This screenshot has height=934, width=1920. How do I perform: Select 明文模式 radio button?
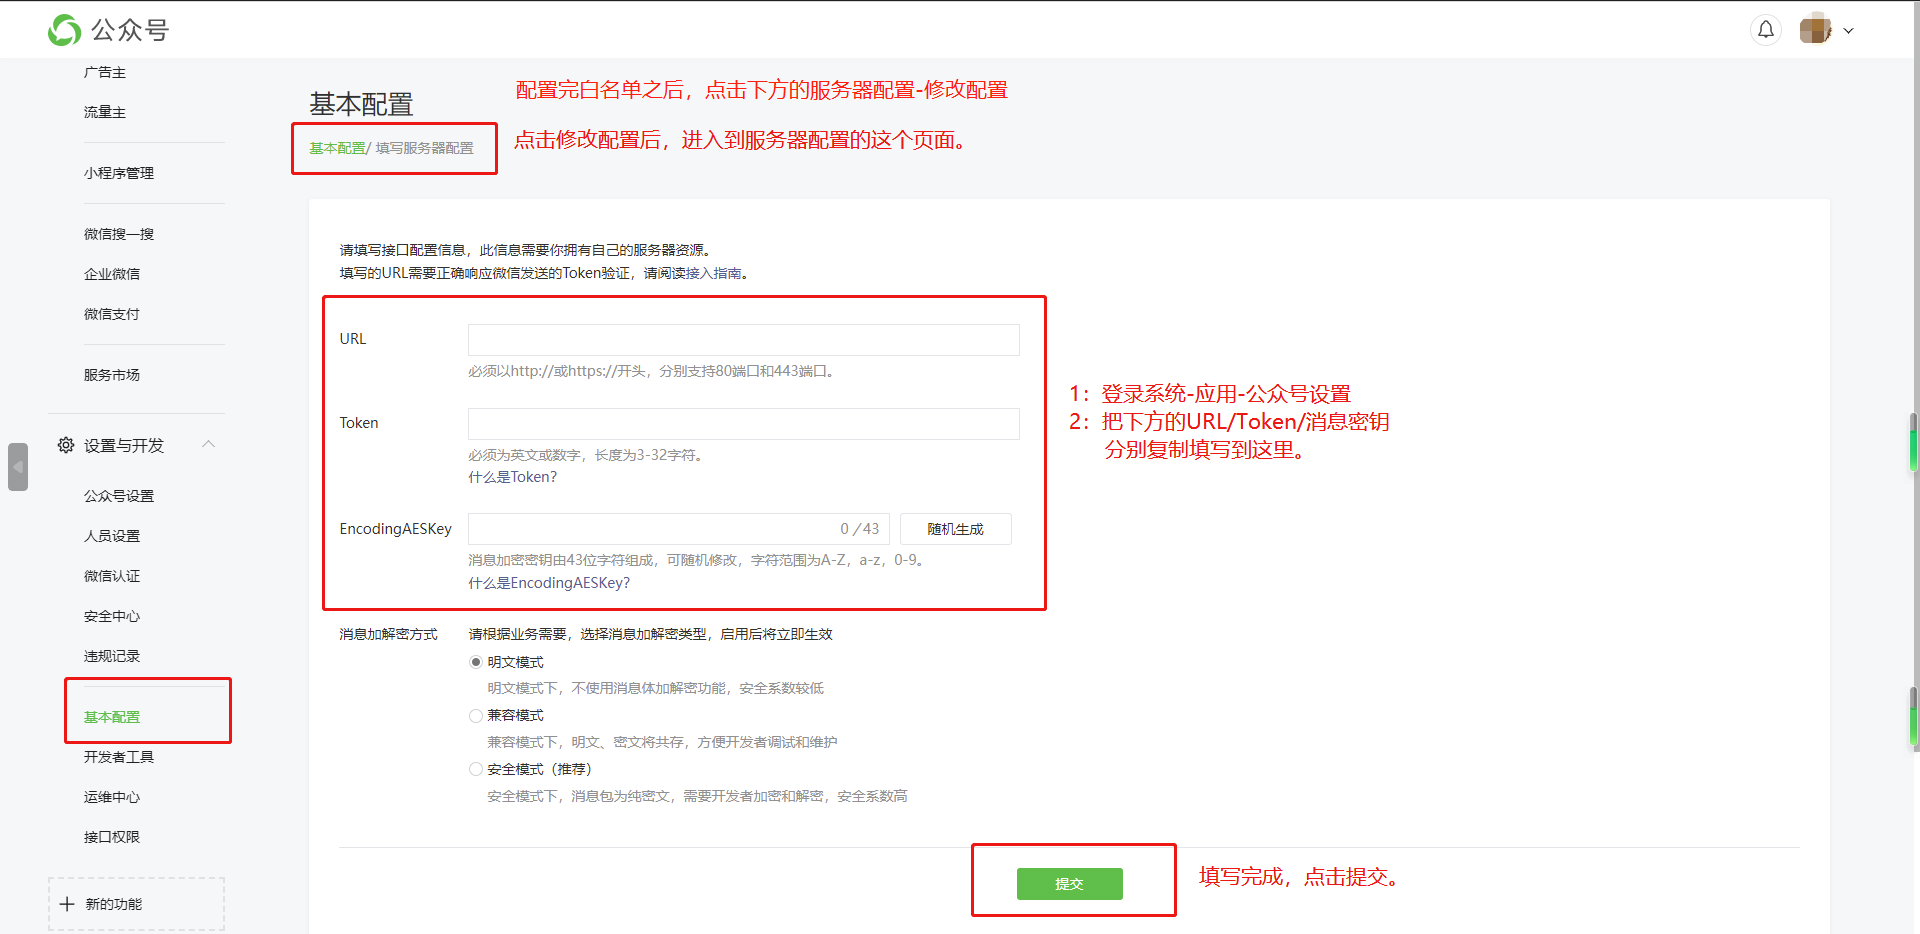[x=476, y=662]
